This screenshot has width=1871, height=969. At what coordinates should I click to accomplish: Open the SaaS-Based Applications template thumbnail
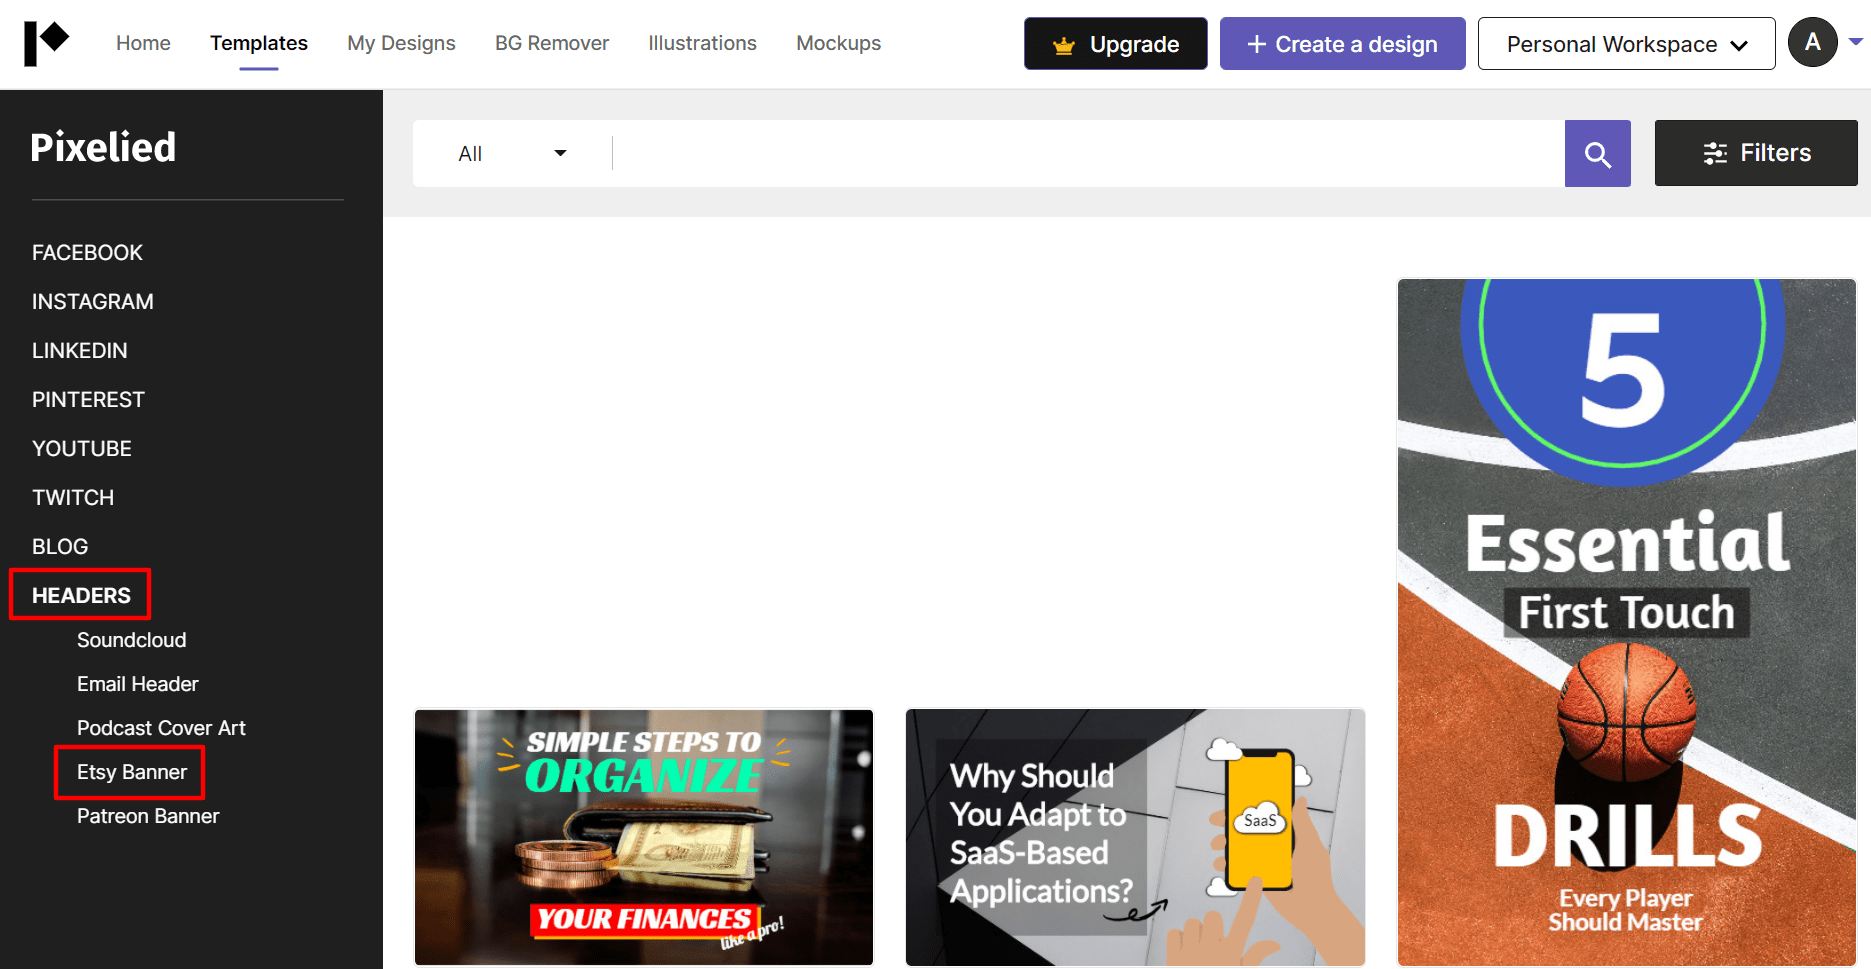click(1135, 837)
